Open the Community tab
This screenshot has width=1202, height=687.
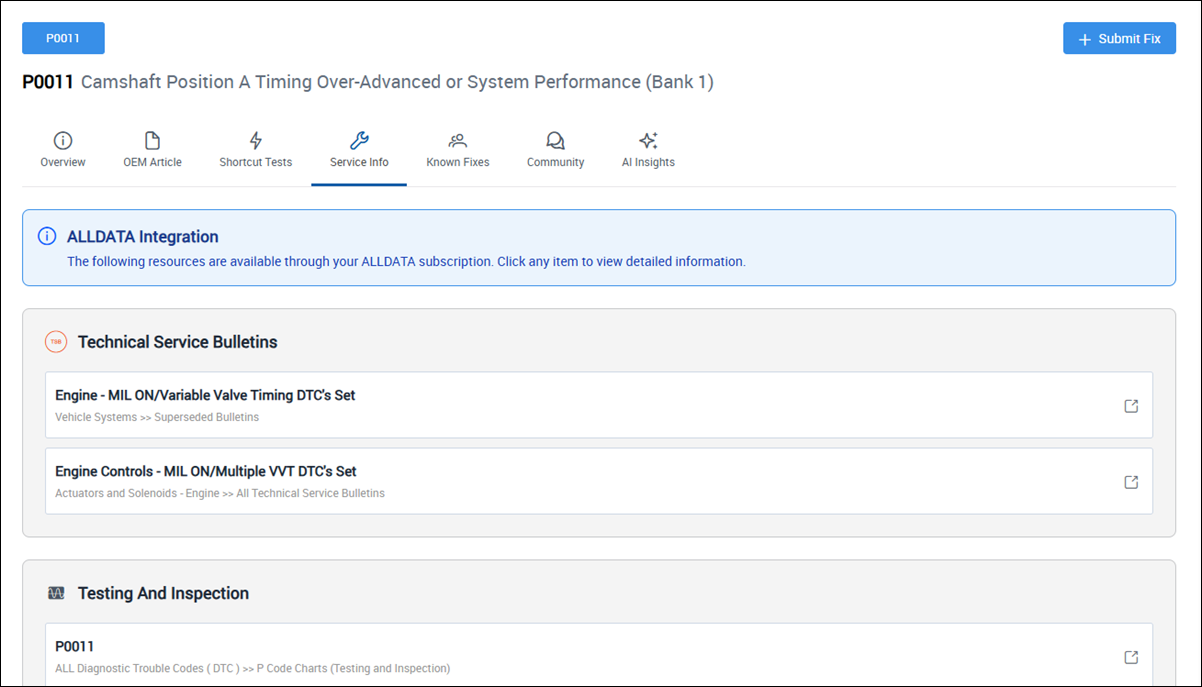(556, 150)
